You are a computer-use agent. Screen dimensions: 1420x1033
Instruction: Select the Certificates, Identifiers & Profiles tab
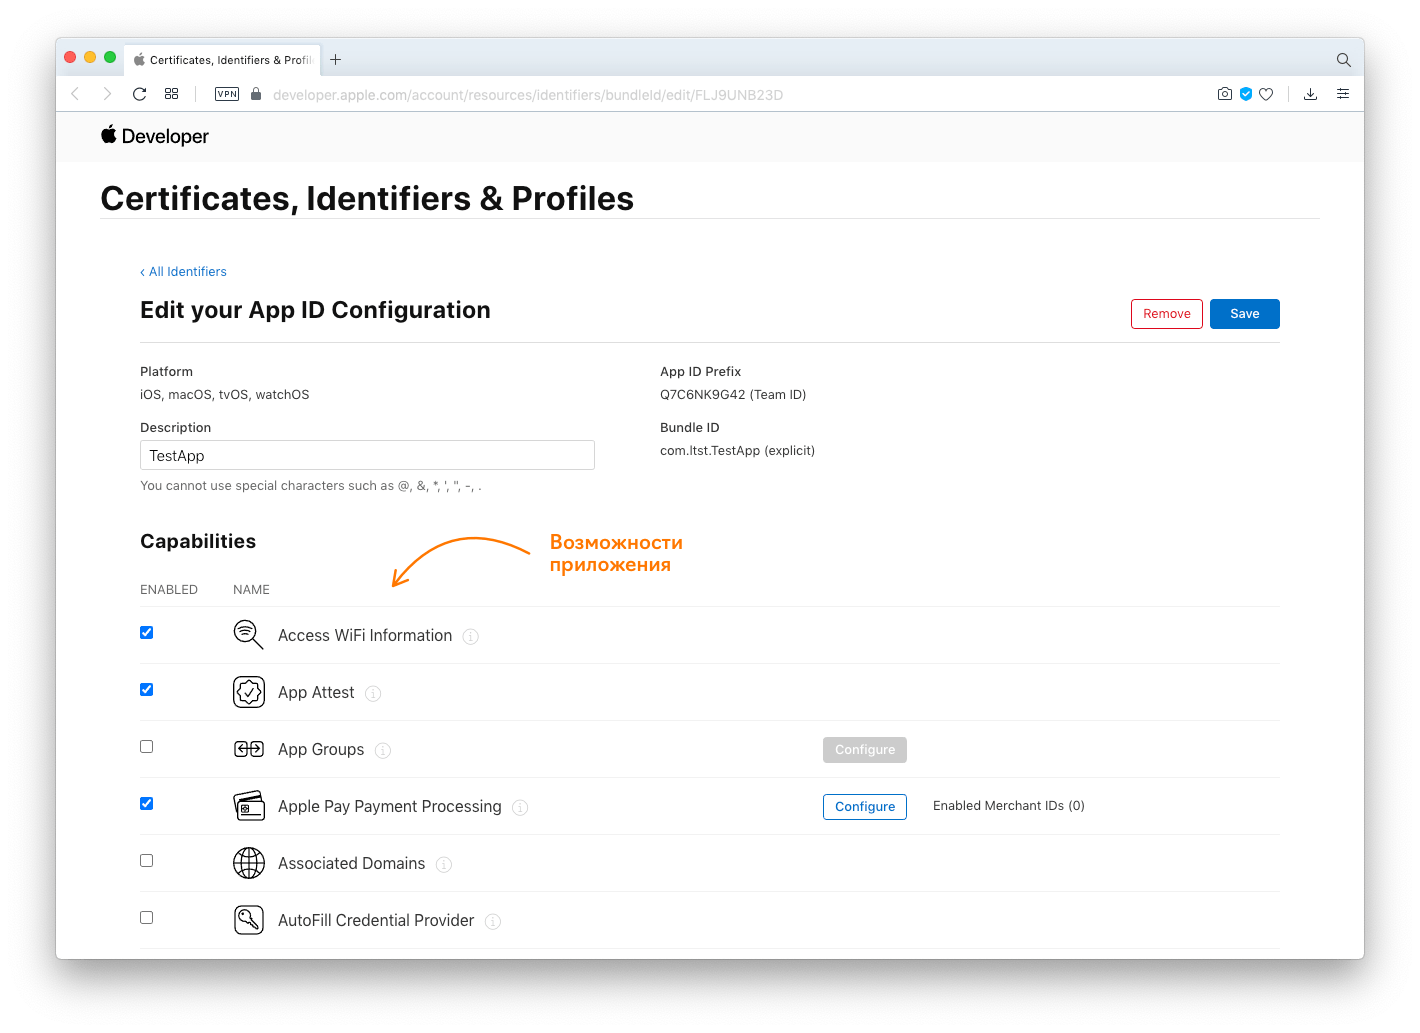coord(224,60)
